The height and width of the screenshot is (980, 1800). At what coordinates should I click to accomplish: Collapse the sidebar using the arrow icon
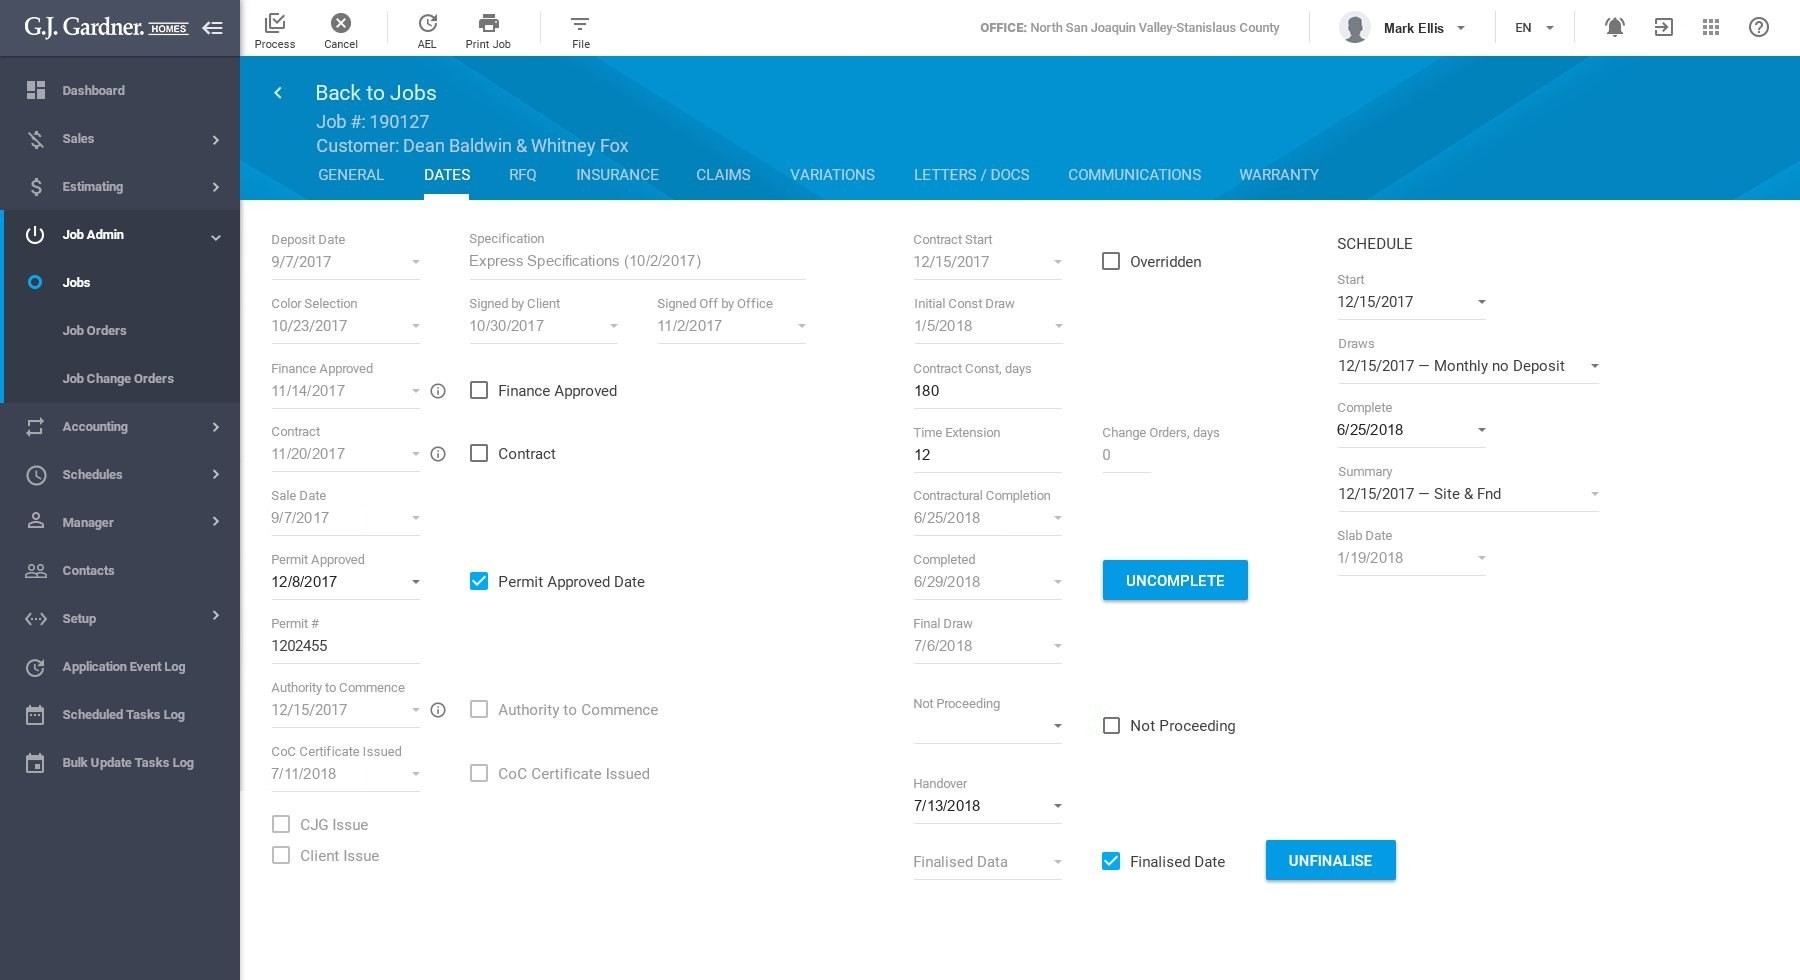click(212, 28)
